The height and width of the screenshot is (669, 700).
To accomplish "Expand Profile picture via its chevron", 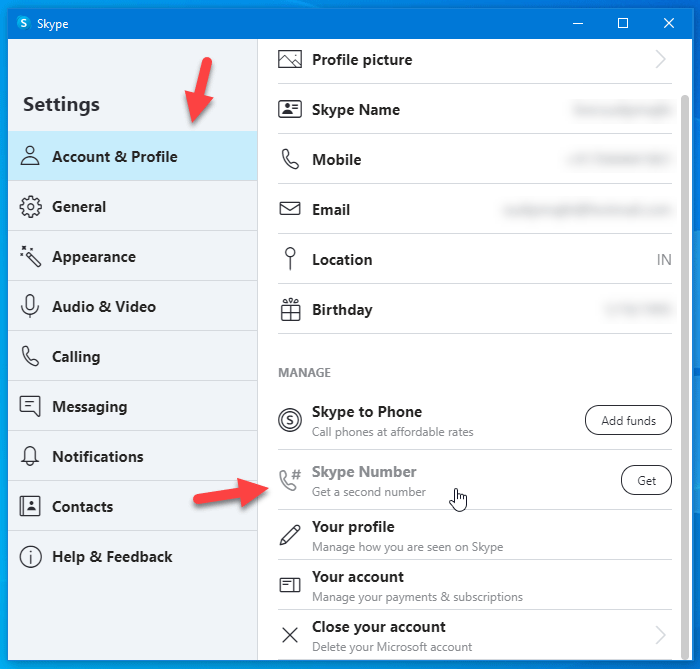I will (661, 59).
